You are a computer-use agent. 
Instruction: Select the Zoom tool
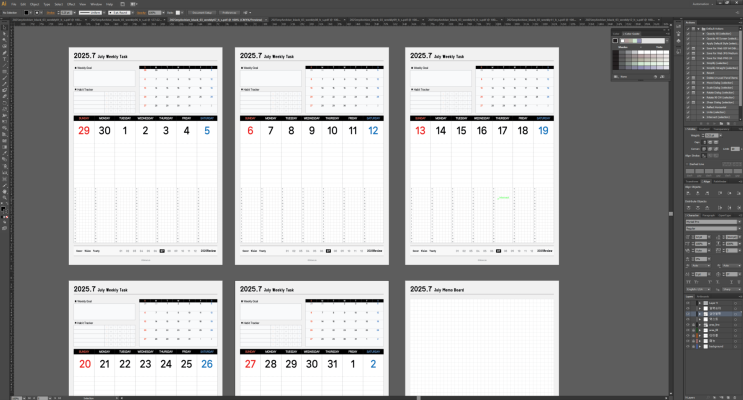tap(4, 197)
